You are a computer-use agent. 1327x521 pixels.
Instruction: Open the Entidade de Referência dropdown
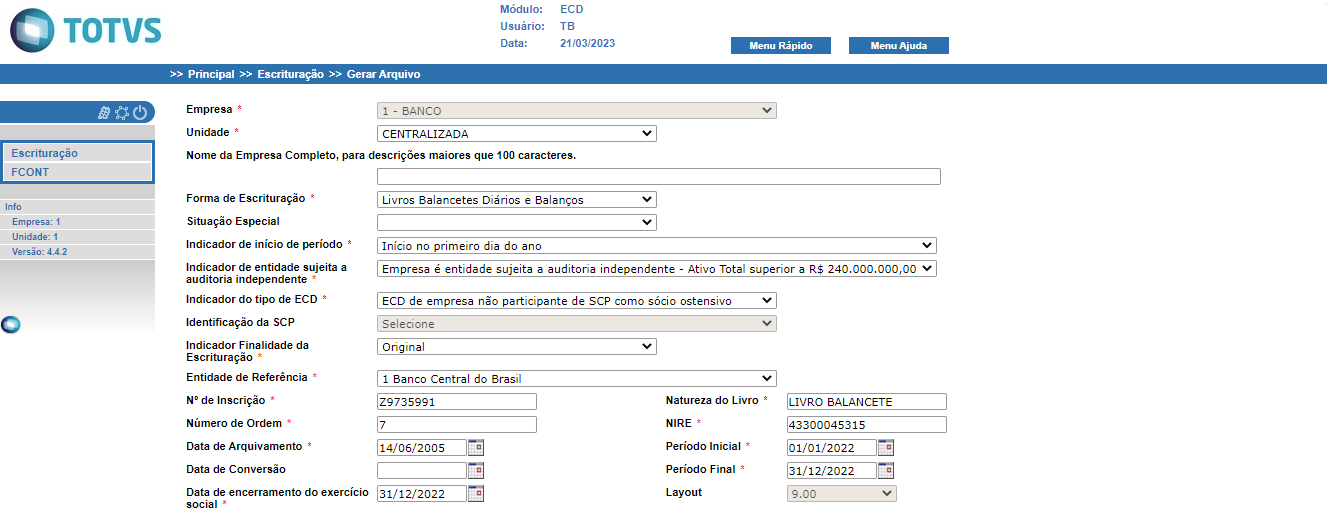pos(577,379)
